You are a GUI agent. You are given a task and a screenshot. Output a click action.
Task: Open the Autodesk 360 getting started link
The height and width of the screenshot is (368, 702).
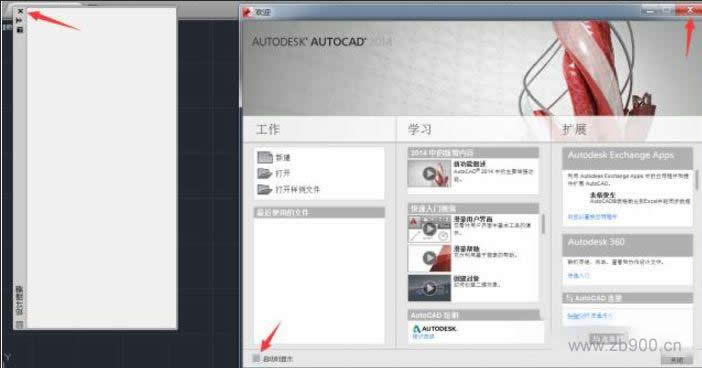pos(578,276)
